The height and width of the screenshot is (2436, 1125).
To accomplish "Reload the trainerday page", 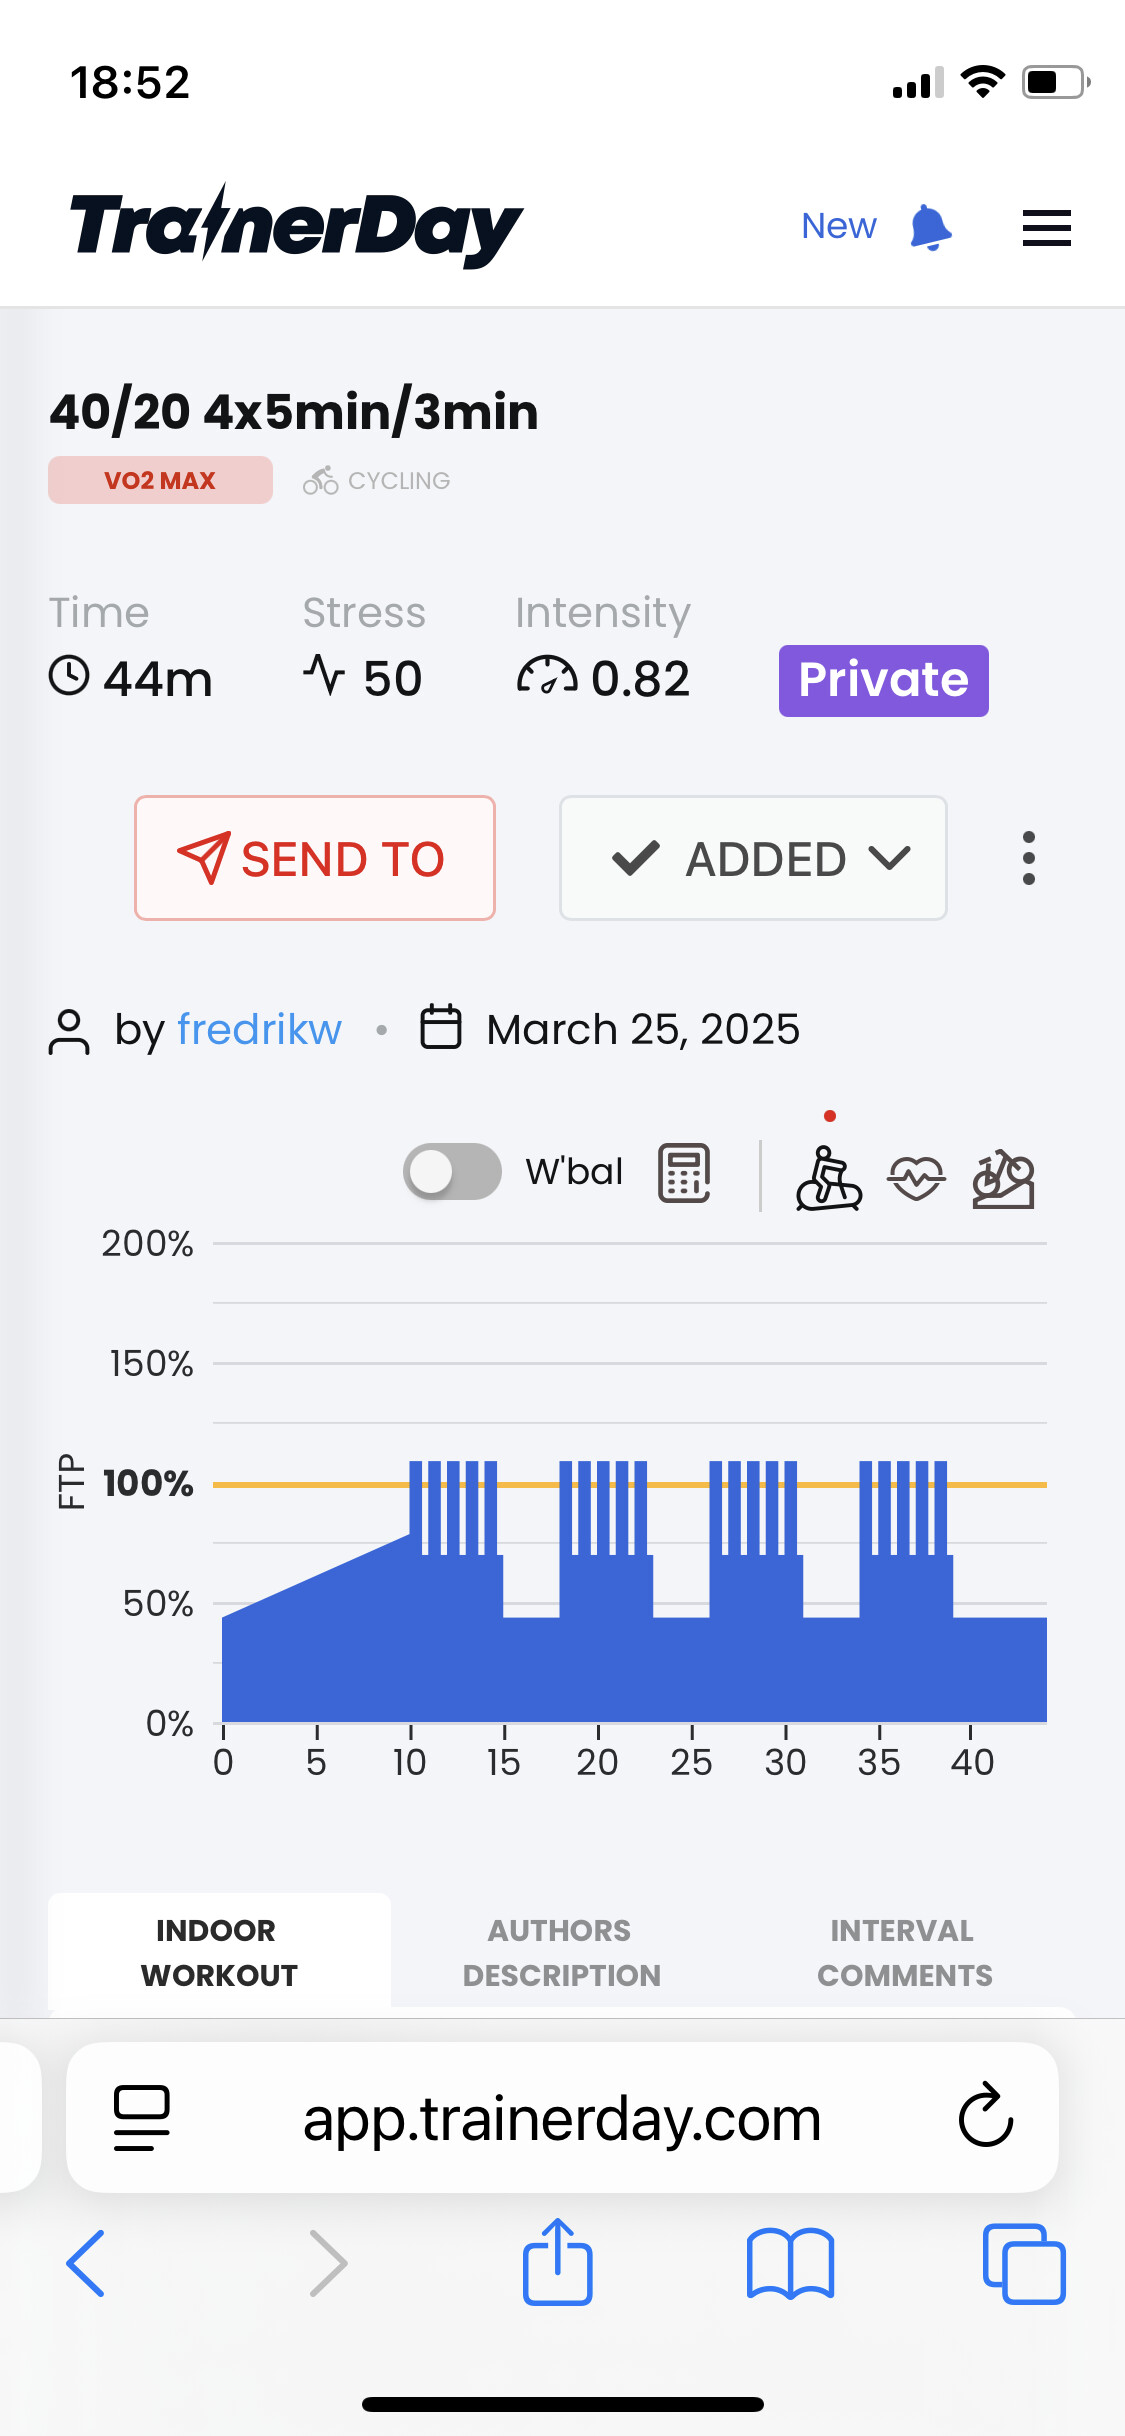I will [986, 2115].
